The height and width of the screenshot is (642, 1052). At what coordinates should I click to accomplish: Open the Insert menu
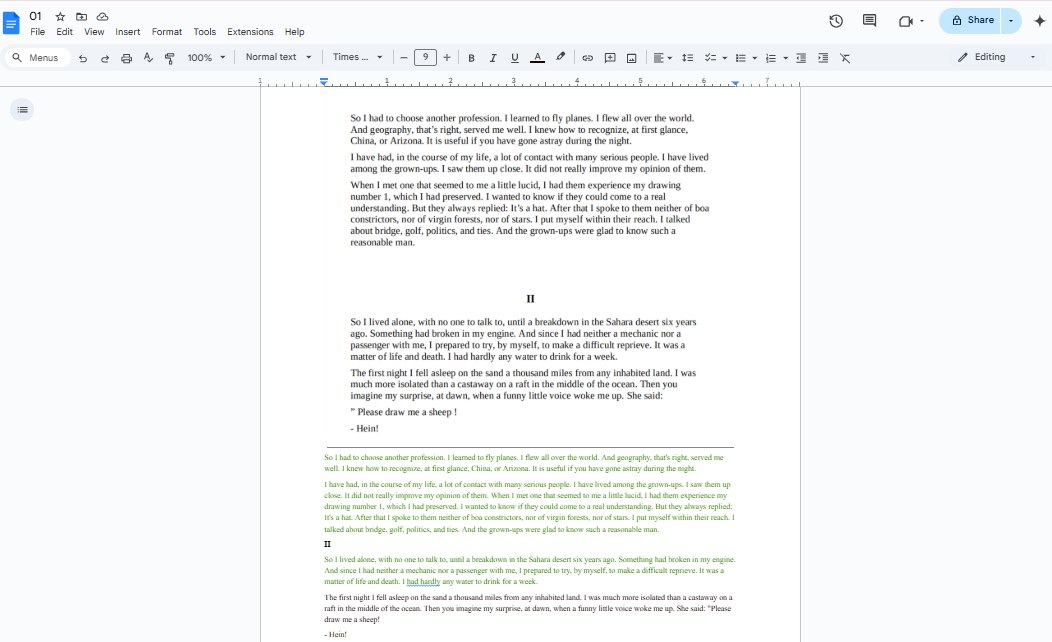[x=127, y=31]
